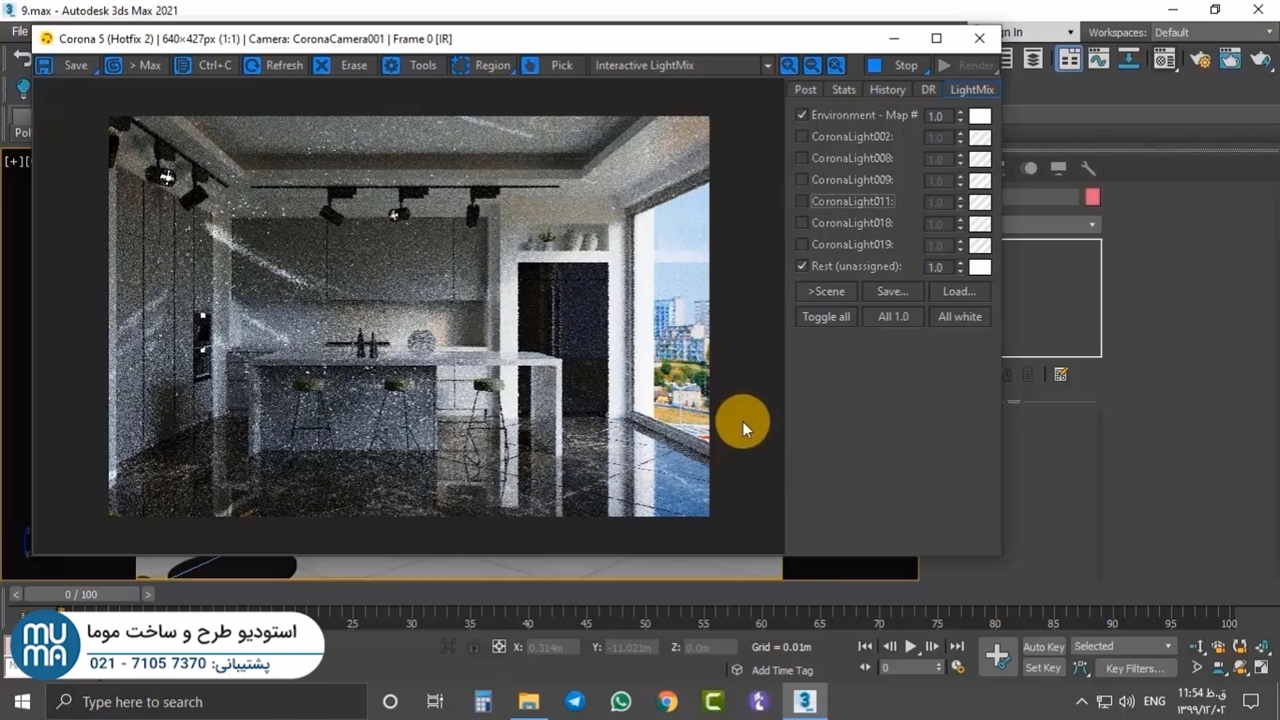Screen dimensions: 1280x720
Task: Click the Refresh render icon
Action: 253,66
